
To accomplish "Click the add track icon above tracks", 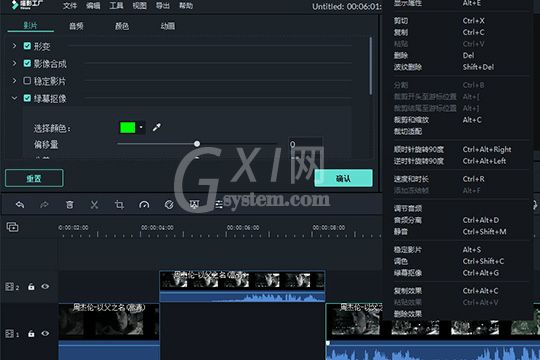I will tap(12, 227).
